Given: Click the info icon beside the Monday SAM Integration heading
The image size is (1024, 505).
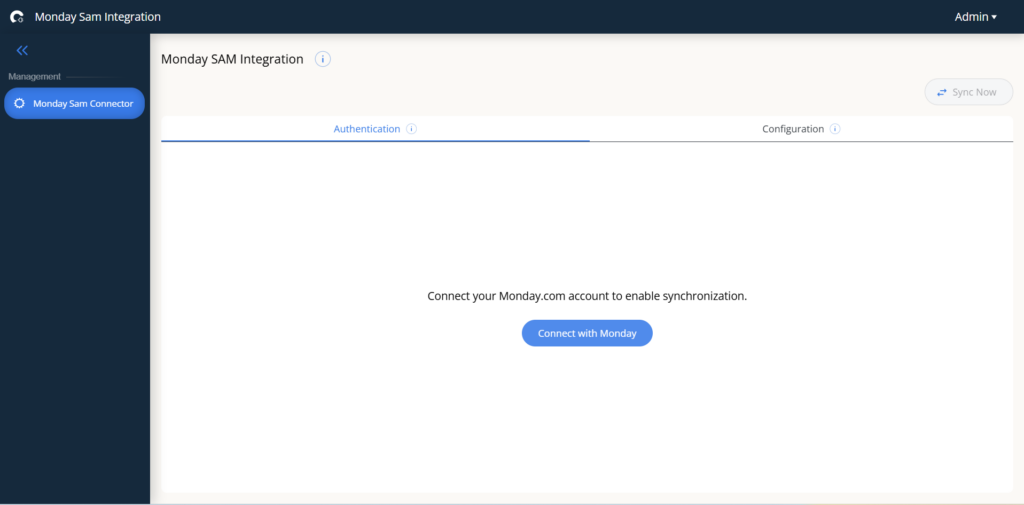Looking at the screenshot, I should 322,59.
